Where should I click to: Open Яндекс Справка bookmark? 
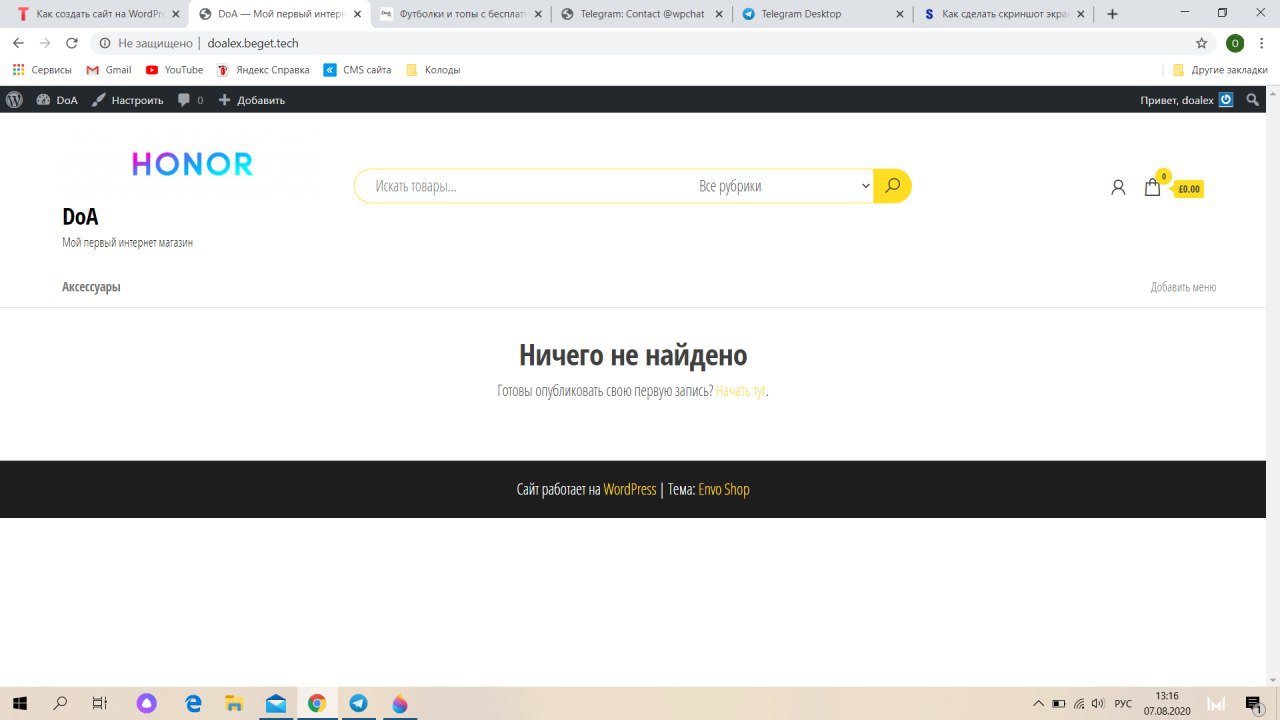point(263,70)
